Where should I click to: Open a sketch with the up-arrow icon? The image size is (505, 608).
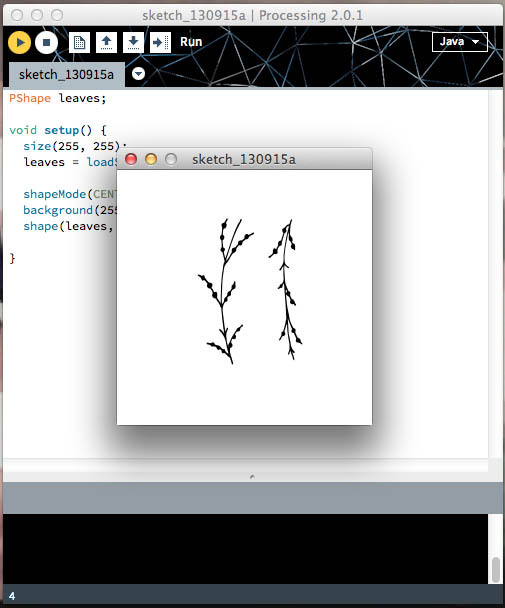[x=106, y=42]
